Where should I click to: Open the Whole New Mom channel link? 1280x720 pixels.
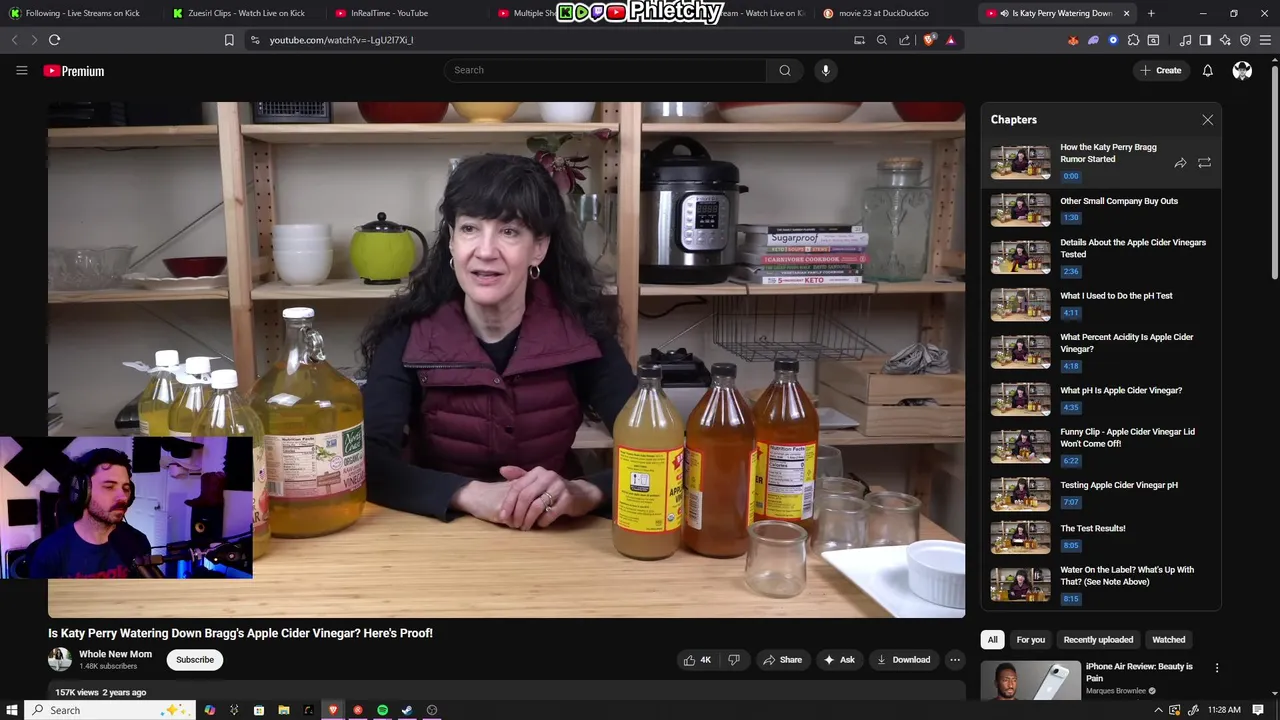[x=115, y=654]
